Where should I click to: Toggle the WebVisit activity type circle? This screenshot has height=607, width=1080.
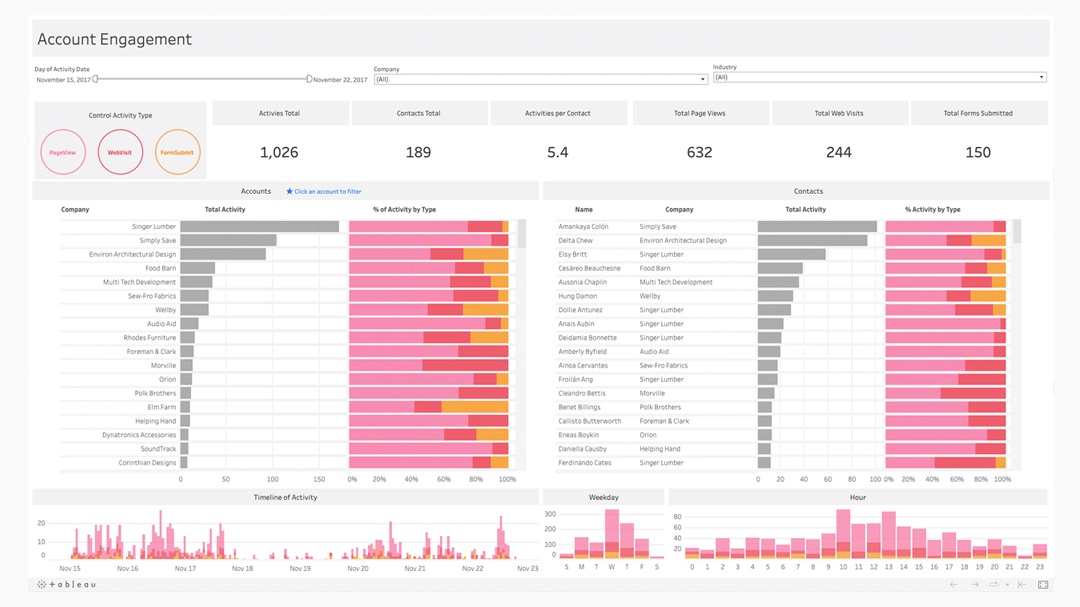(120, 153)
